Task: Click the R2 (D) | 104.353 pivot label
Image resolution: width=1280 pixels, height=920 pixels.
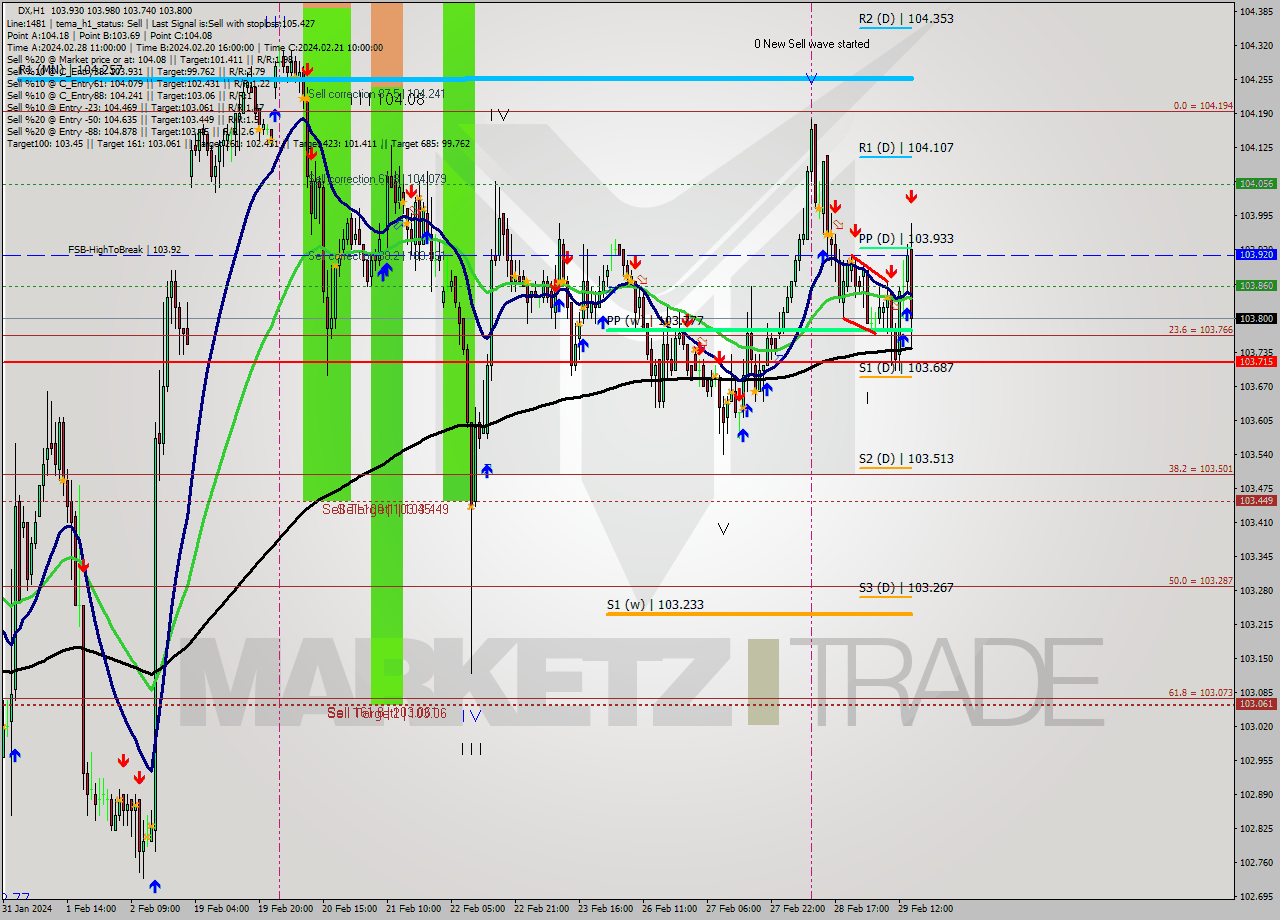Action: (906, 18)
